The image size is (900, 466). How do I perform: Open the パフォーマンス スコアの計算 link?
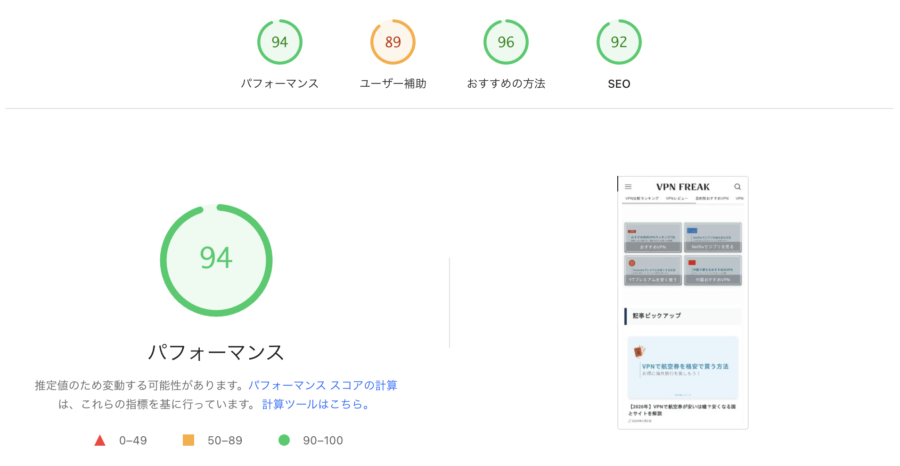click(323, 386)
